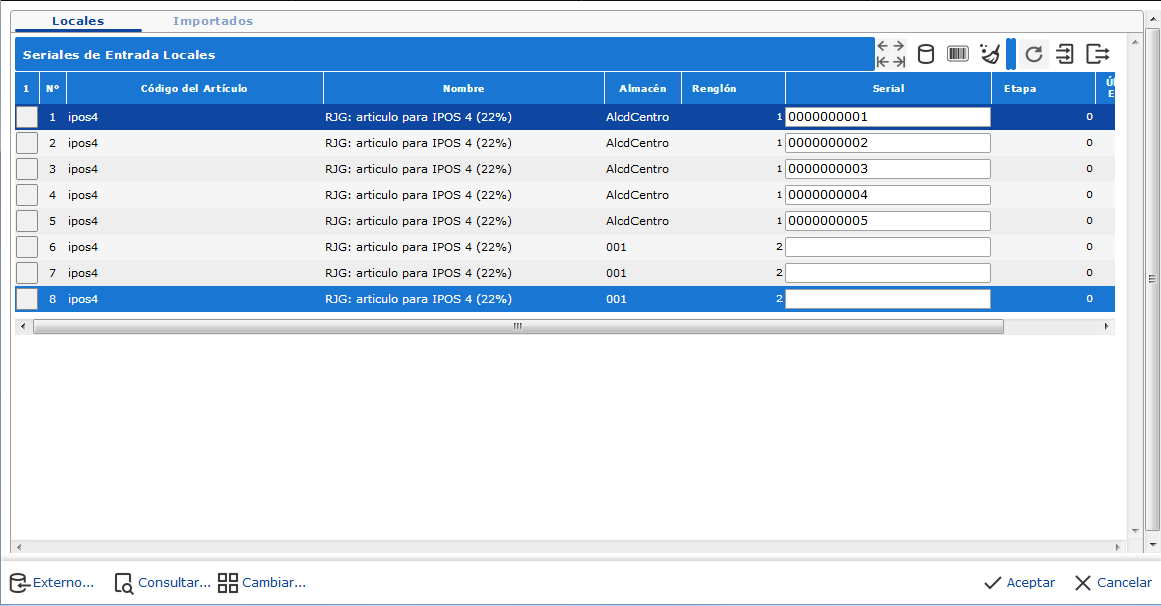1161x606 pixels.
Task: Jump to first record arrow icon
Action: tap(883, 62)
